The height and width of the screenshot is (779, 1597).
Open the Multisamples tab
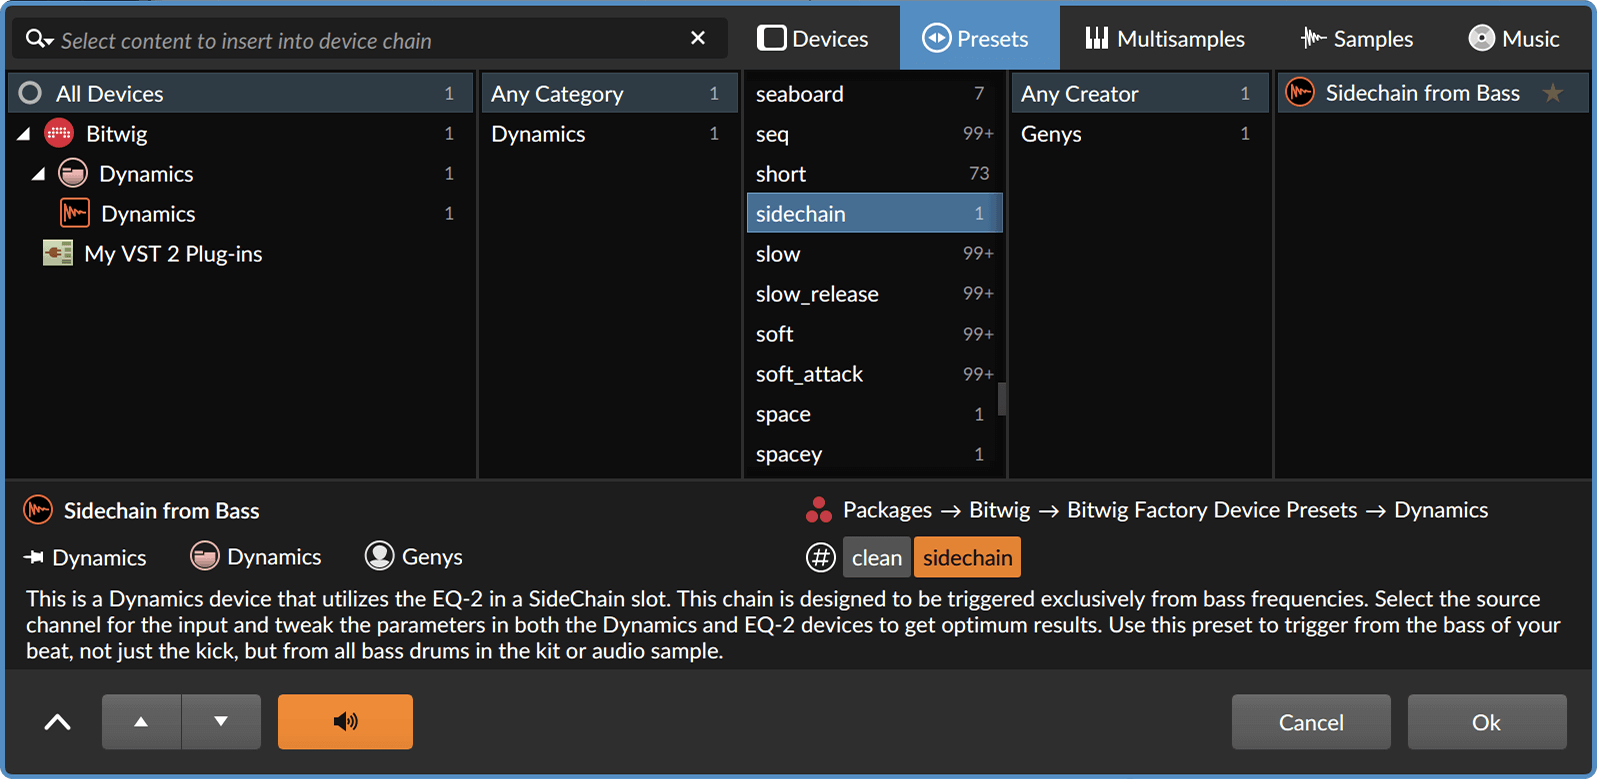1165,38
